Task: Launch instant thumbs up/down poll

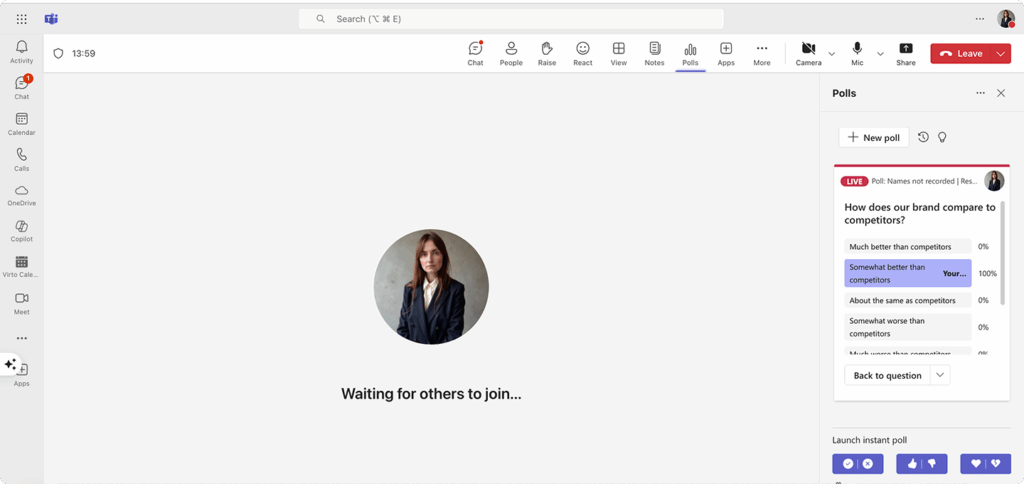Action: tap(921, 464)
